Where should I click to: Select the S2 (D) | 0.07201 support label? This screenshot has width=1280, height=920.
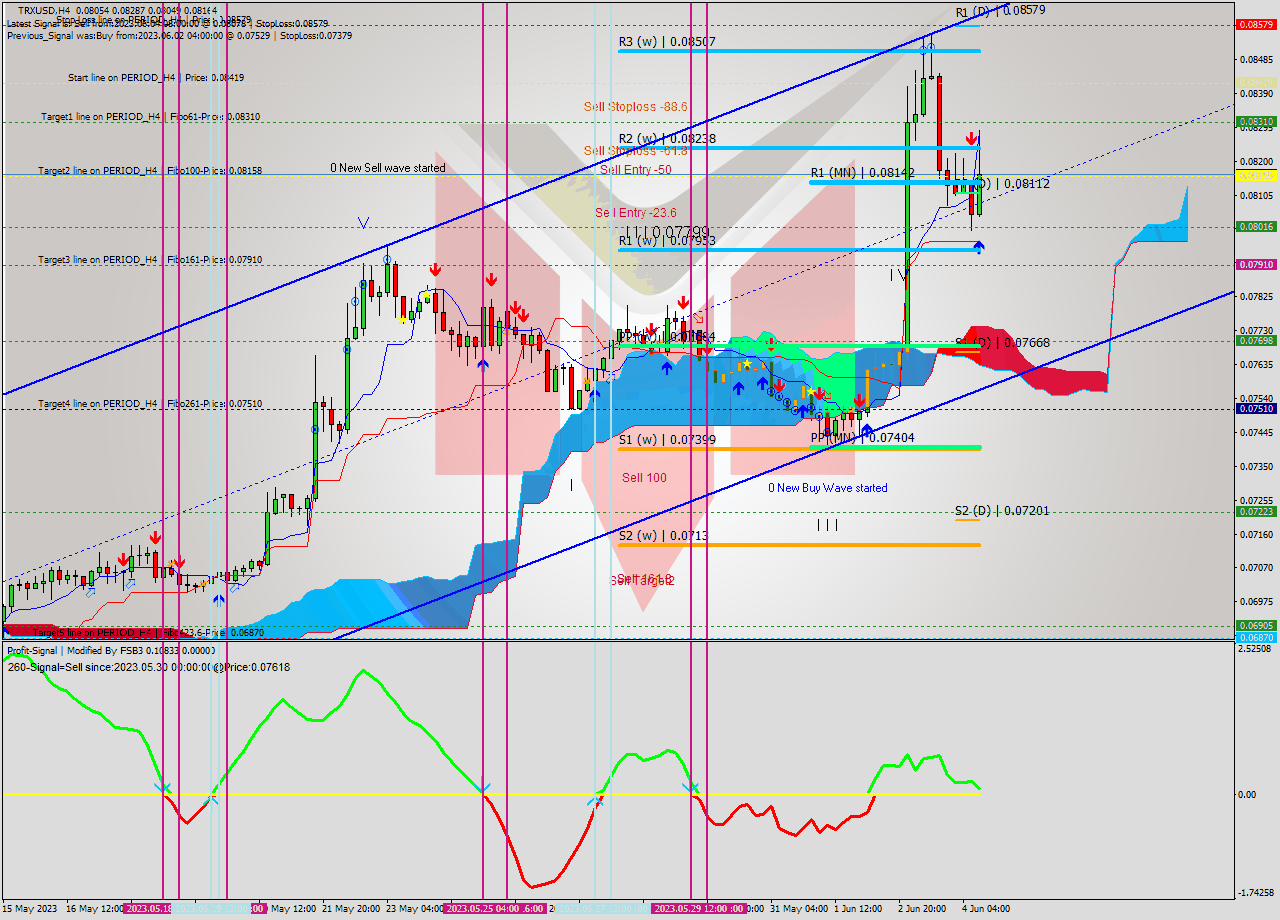(1002, 511)
